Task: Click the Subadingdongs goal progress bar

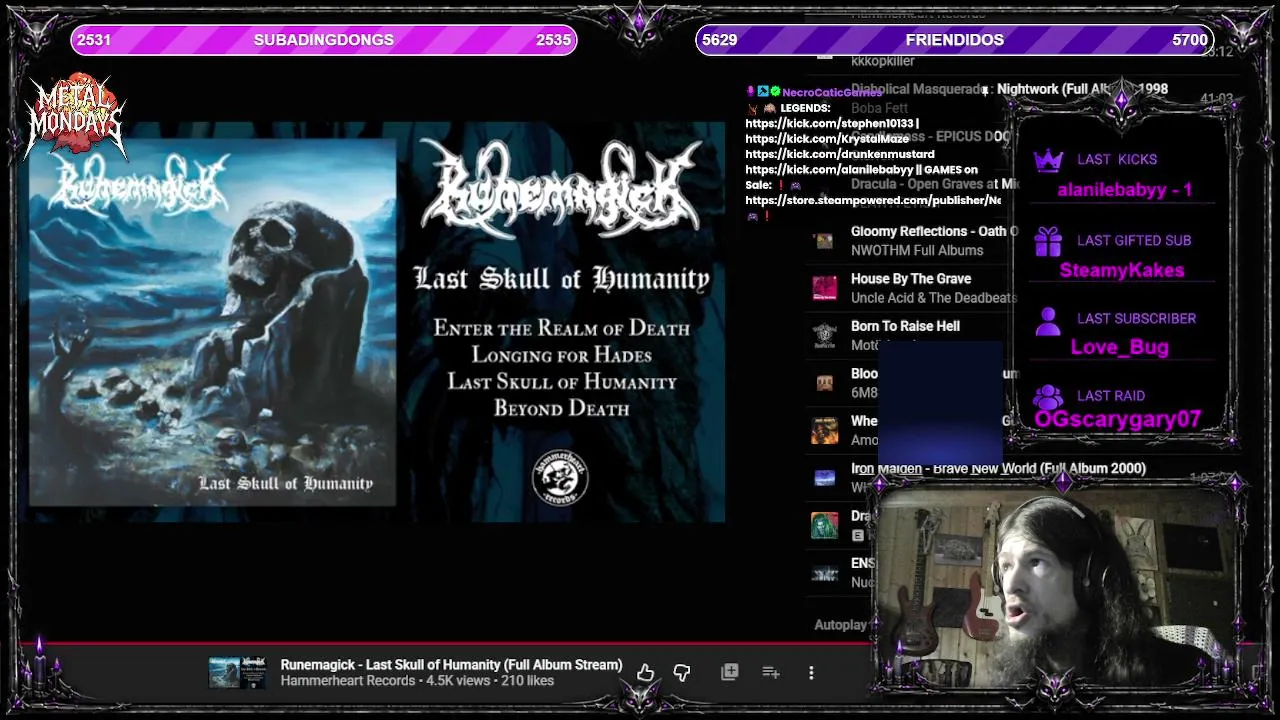Action: click(x=324, y=40)
